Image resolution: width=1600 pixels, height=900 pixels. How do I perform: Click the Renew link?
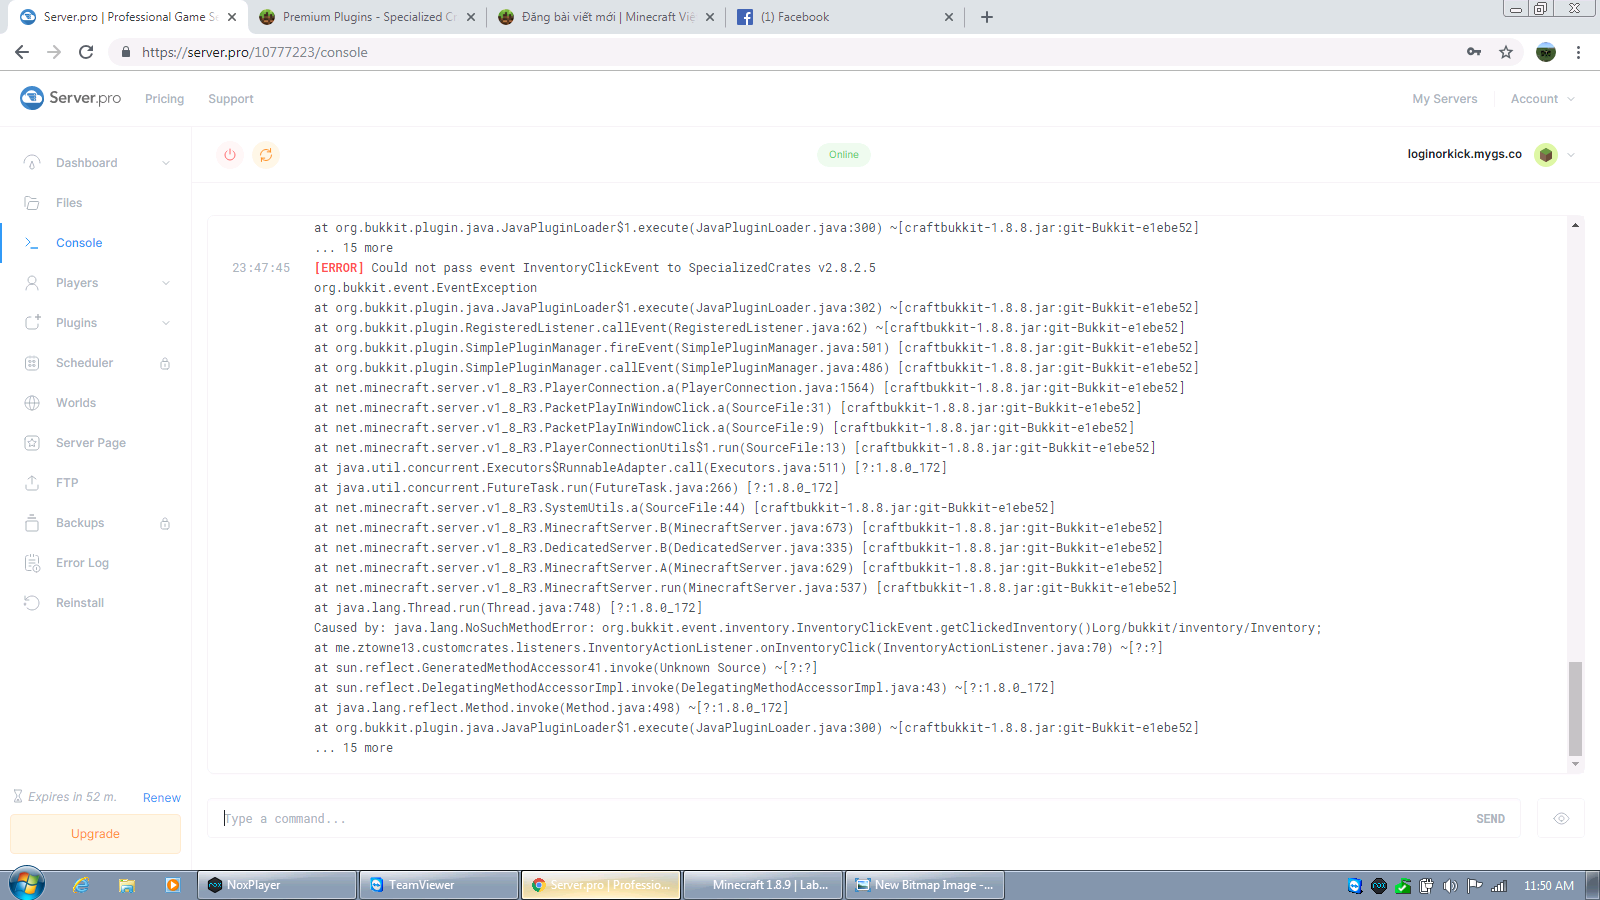(162, 798)
